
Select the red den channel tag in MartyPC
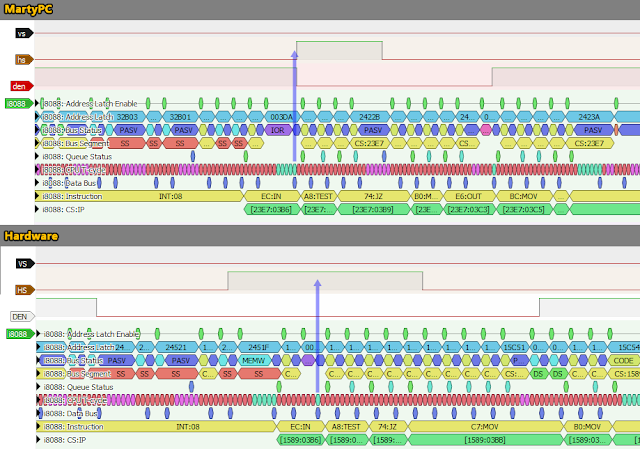(22, 86)
